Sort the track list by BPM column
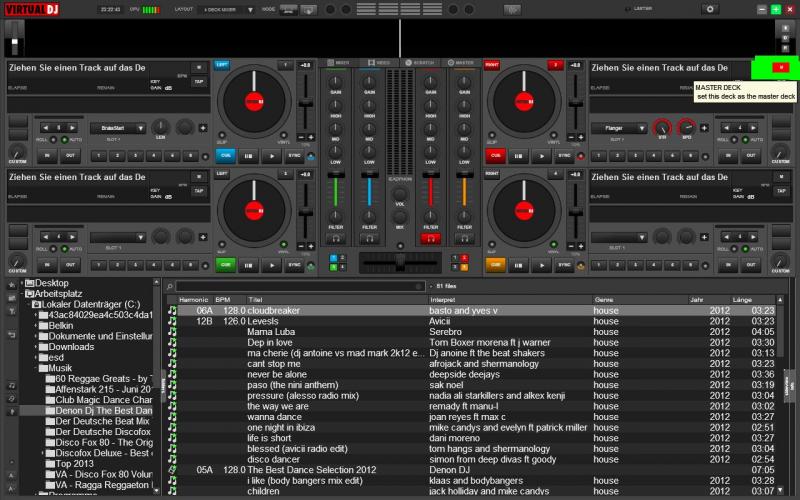 tap(223, 299)
